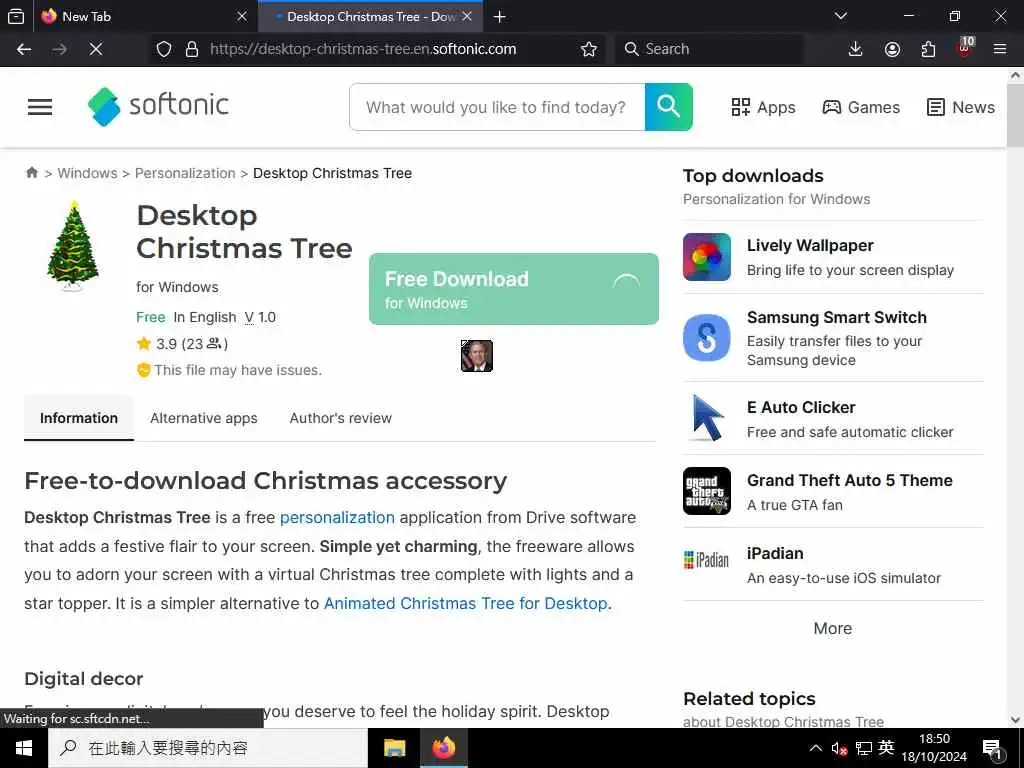Open the uBlock extension icon
Viewport: 1024px width, 768px height.
(x=965, y=48)
